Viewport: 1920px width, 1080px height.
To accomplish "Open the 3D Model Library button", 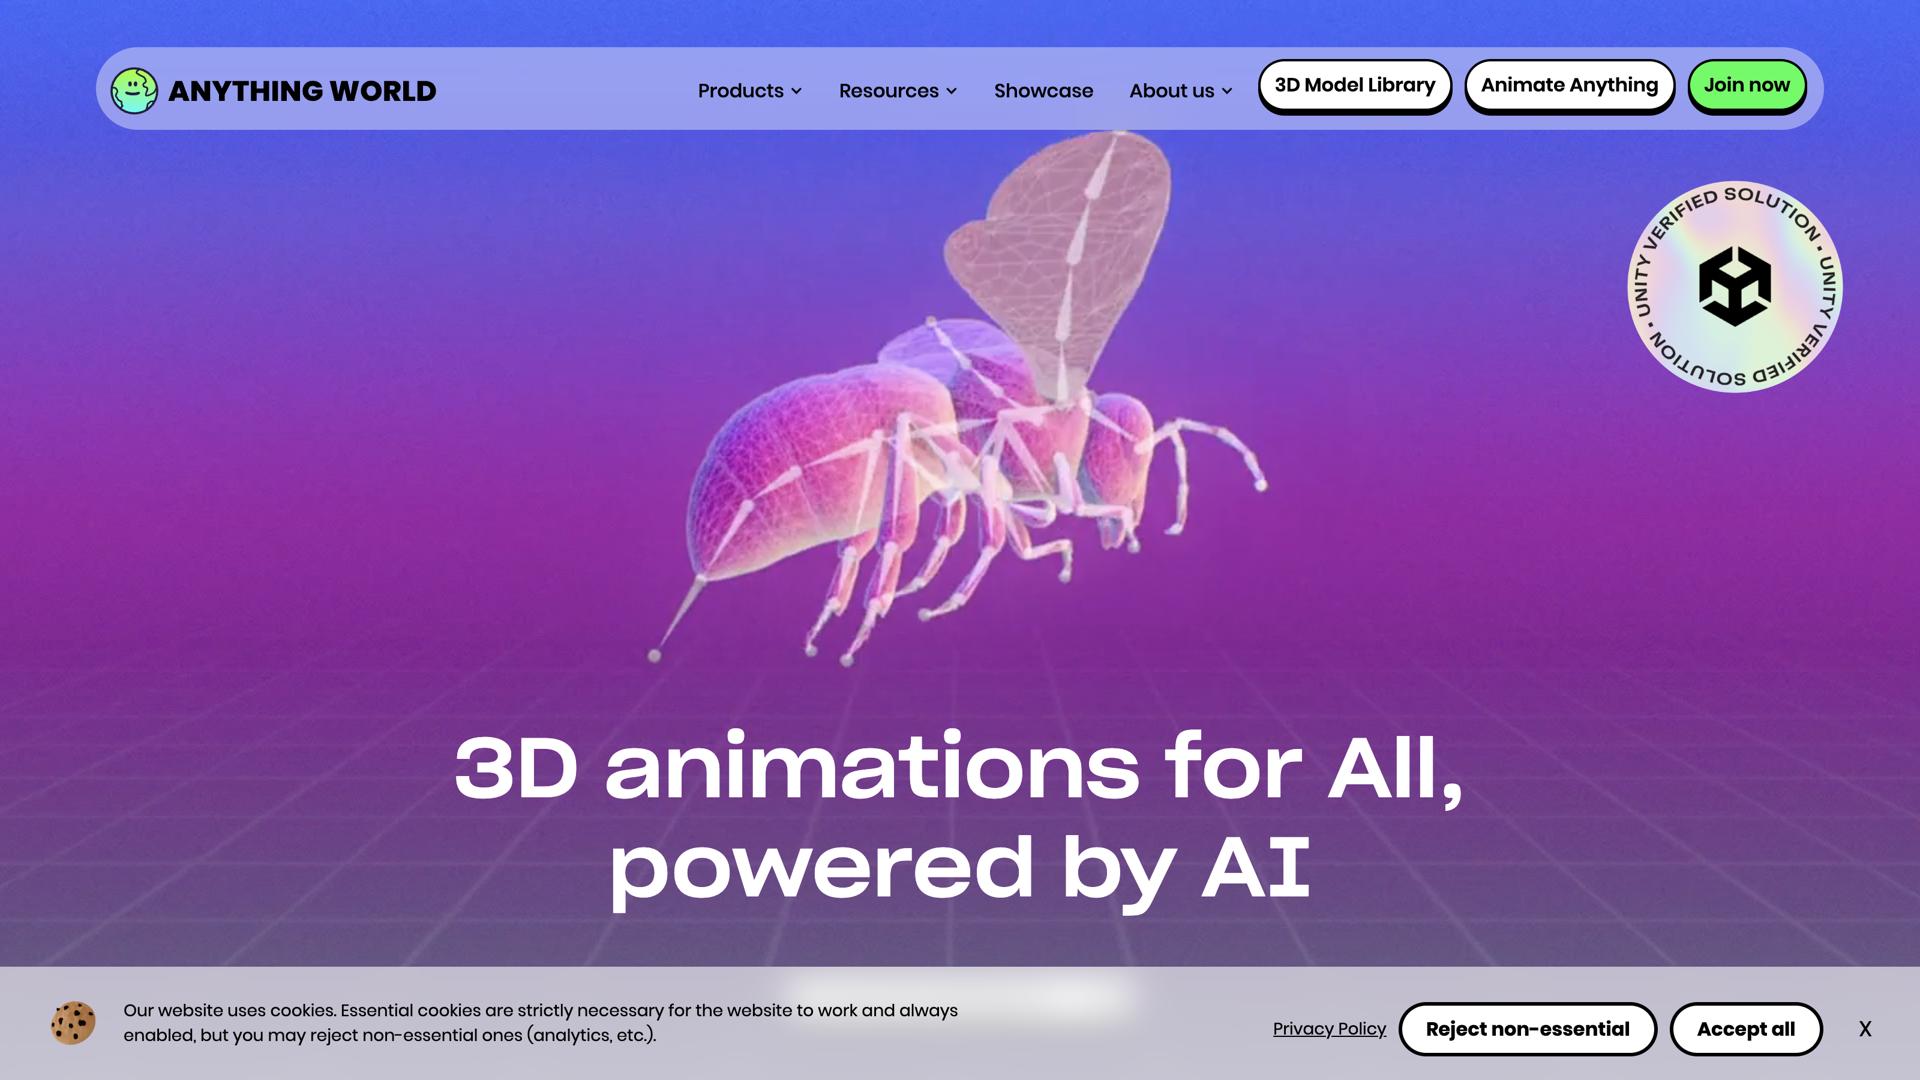I will pyautogui.click(x=1354, y=86).
